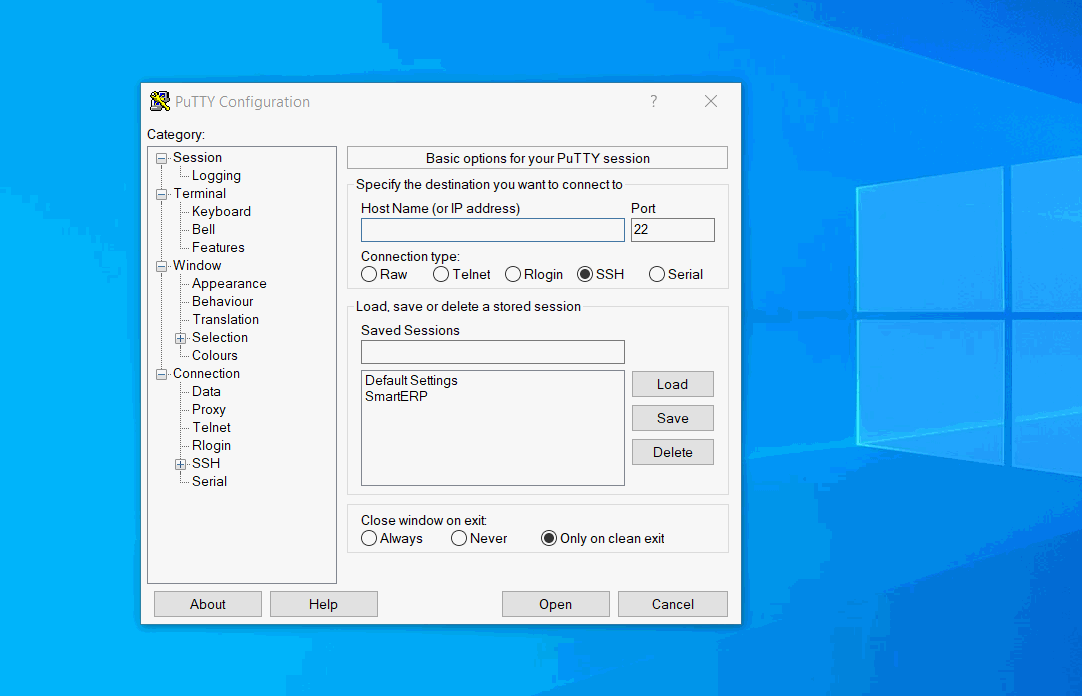Expand the Selection tree node
Image resolution: width=1082 pixels, height=696 pixels.
click(180, 338)
